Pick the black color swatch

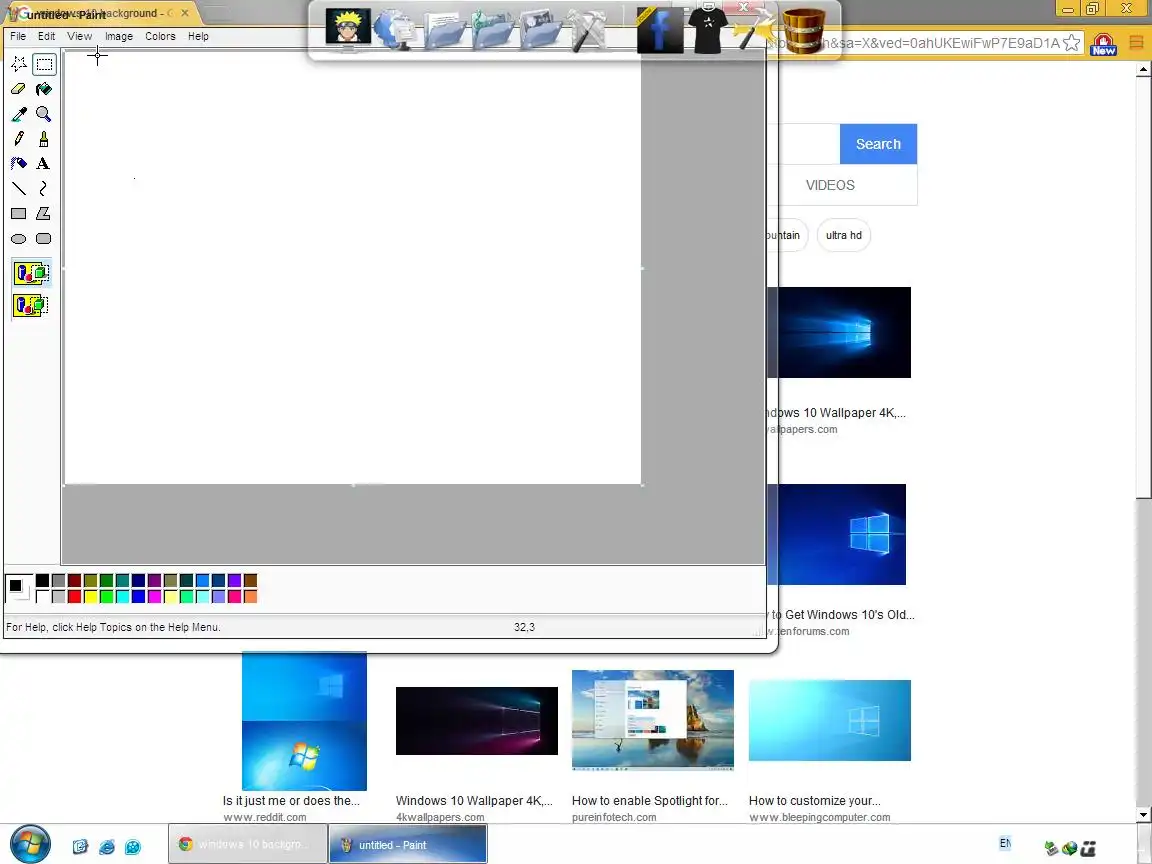(x=43, y=580)
